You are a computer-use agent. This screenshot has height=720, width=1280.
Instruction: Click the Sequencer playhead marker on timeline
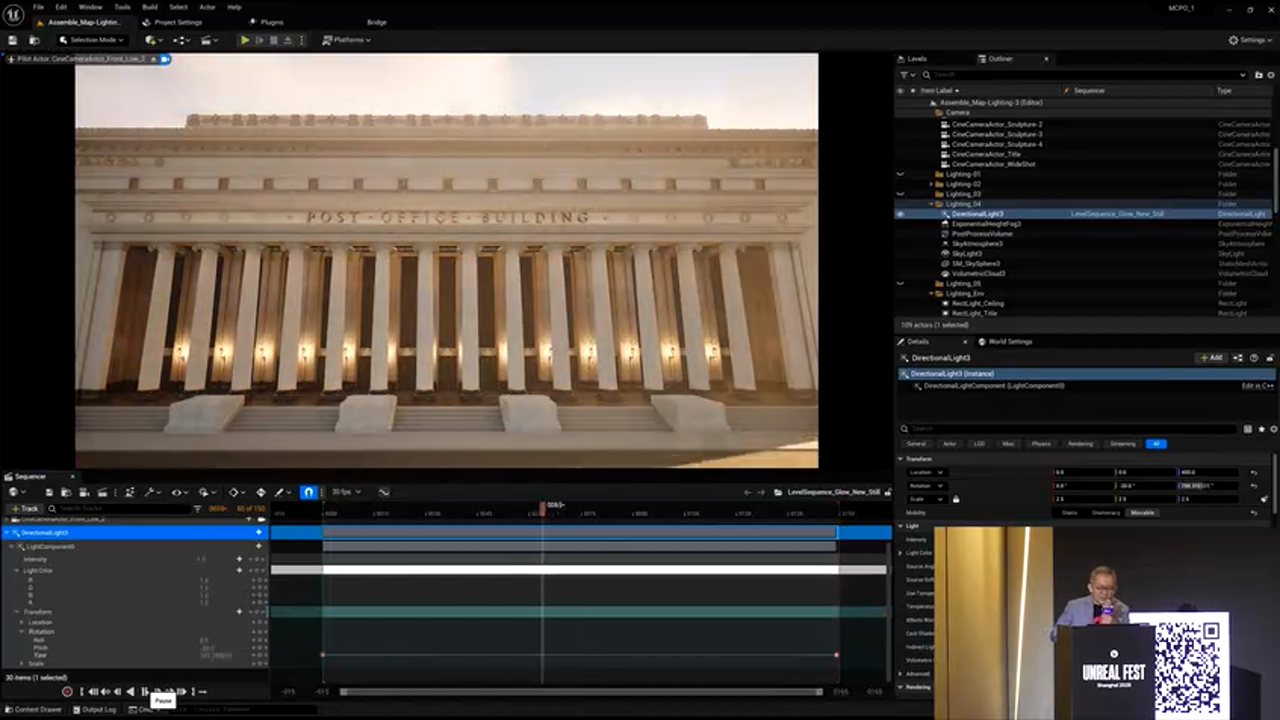[543, 507]
